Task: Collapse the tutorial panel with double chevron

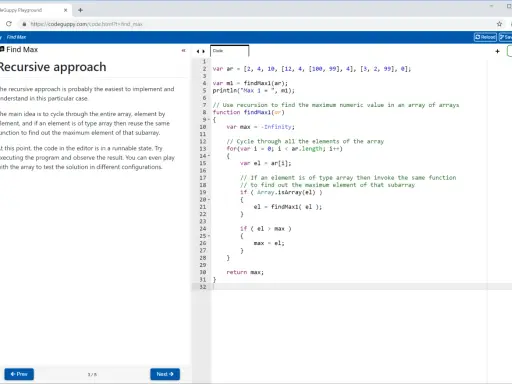Action: (183, 50)
